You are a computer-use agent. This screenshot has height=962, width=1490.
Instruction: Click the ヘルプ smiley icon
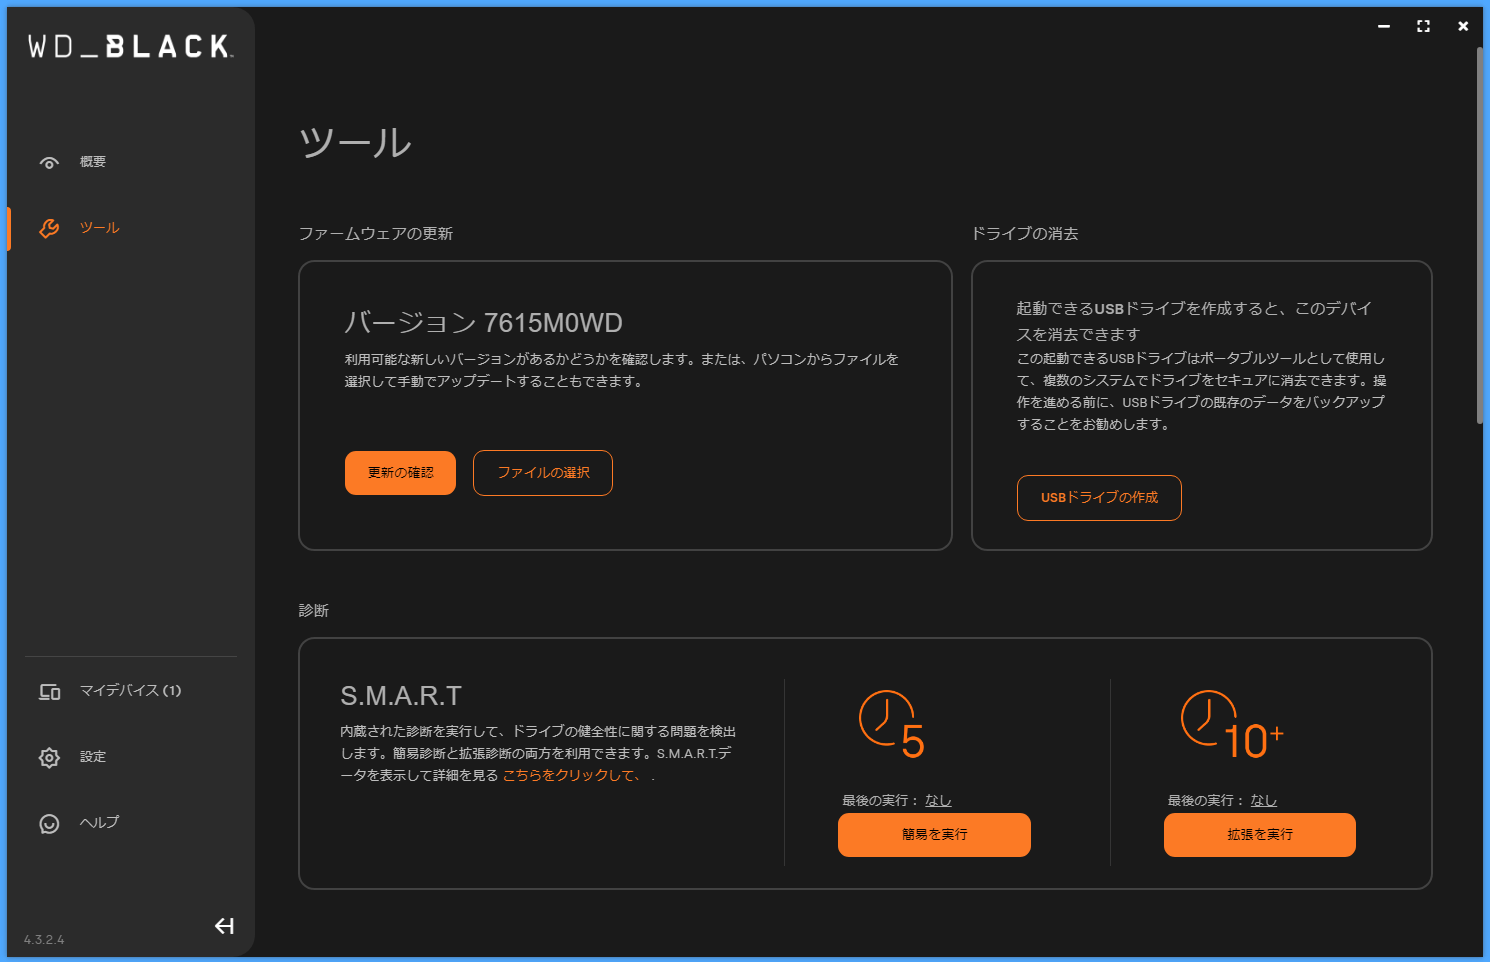pos(49,823)
